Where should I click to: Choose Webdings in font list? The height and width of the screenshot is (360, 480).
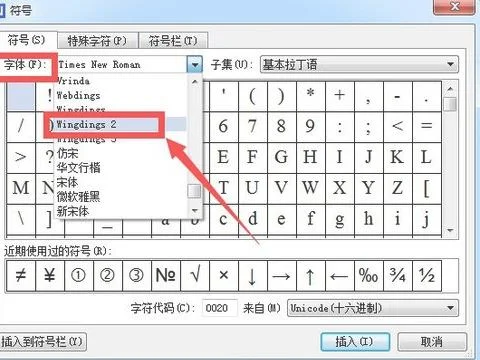click(120, 96)
